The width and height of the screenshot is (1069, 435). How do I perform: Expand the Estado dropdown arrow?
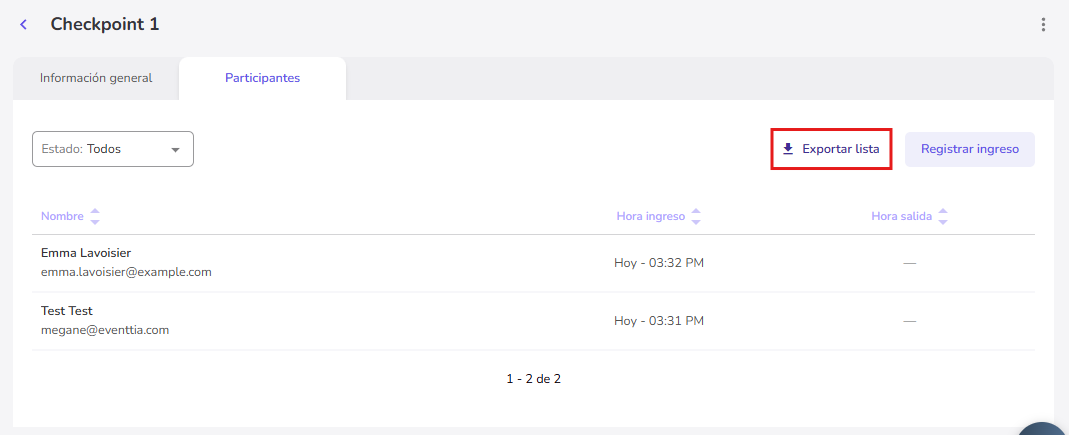(x=176, y=149)
